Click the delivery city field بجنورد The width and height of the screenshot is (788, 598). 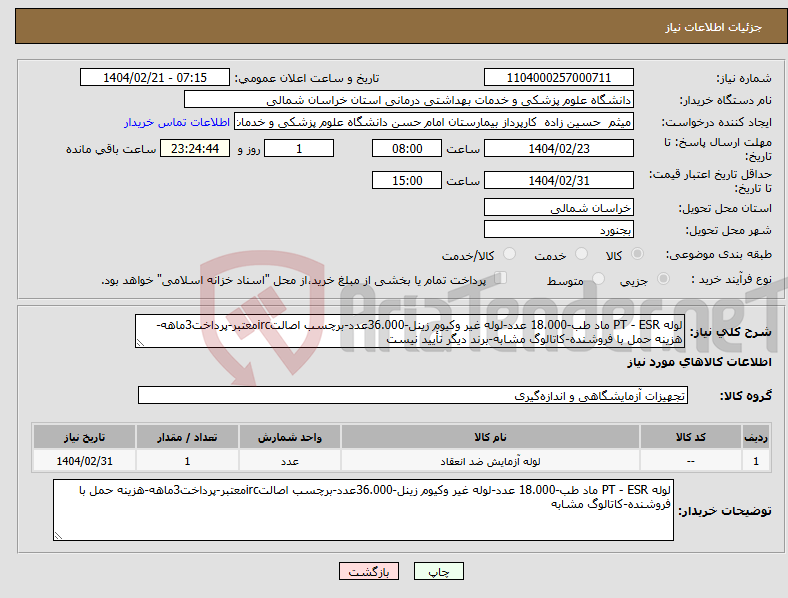[x=558, y=229]
